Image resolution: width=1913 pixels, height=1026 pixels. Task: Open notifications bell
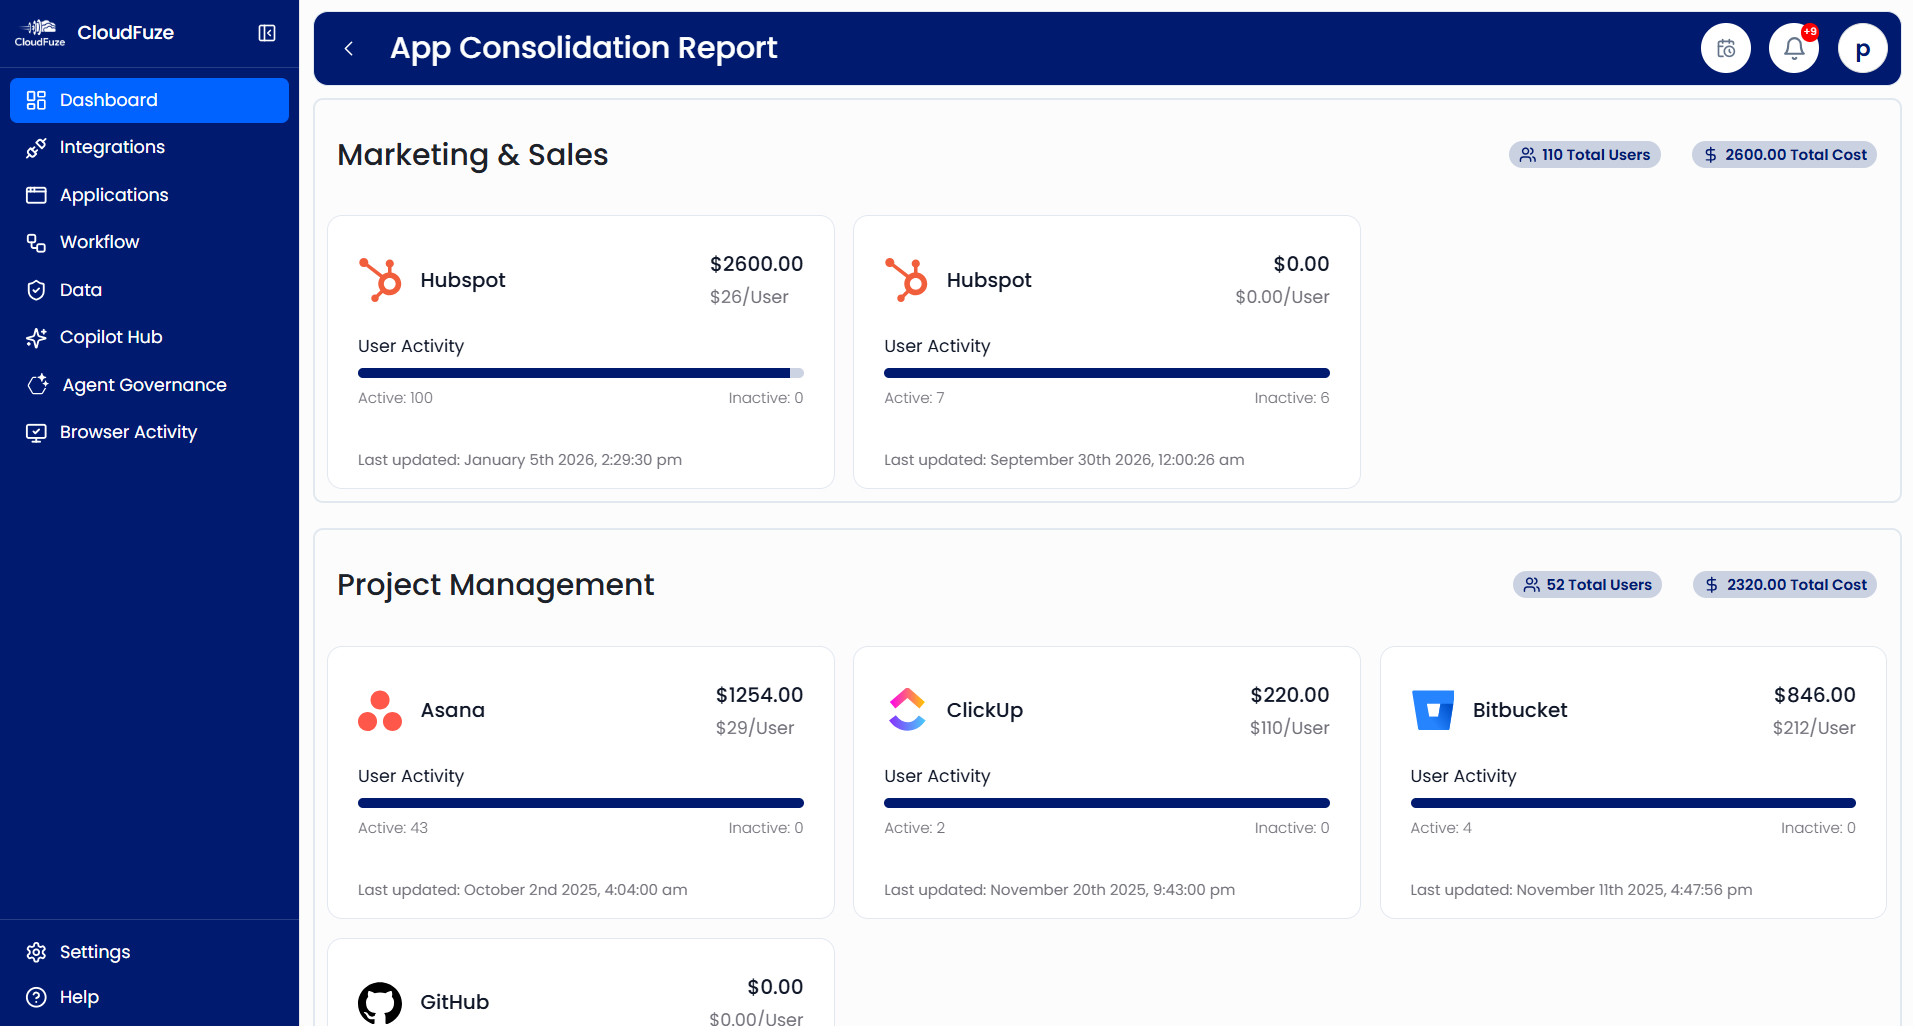pos(1794,48)
